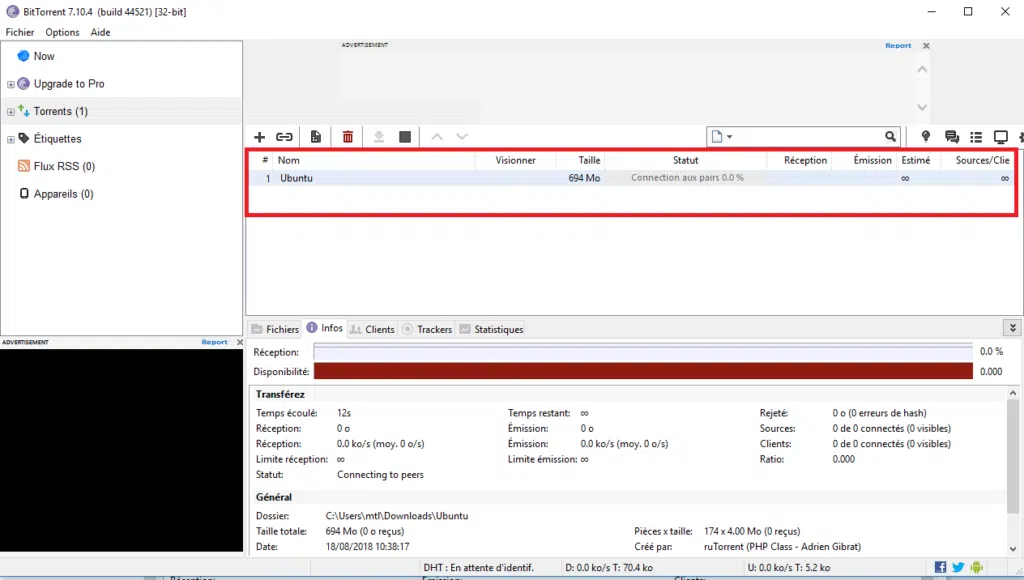
Task: Click the top ad scroll-down chevron
Action: click(x=922, y=107)
